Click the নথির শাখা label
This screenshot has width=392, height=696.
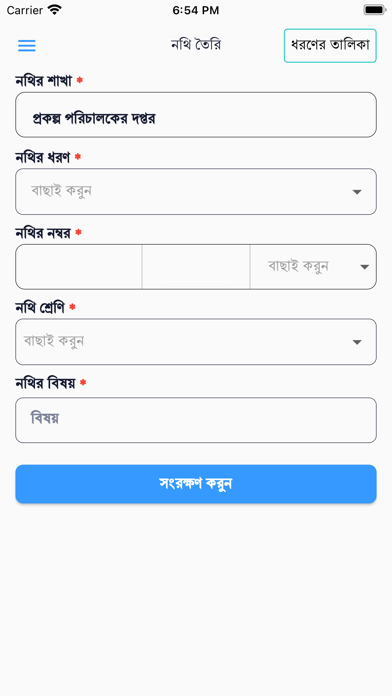pos(44,81)
